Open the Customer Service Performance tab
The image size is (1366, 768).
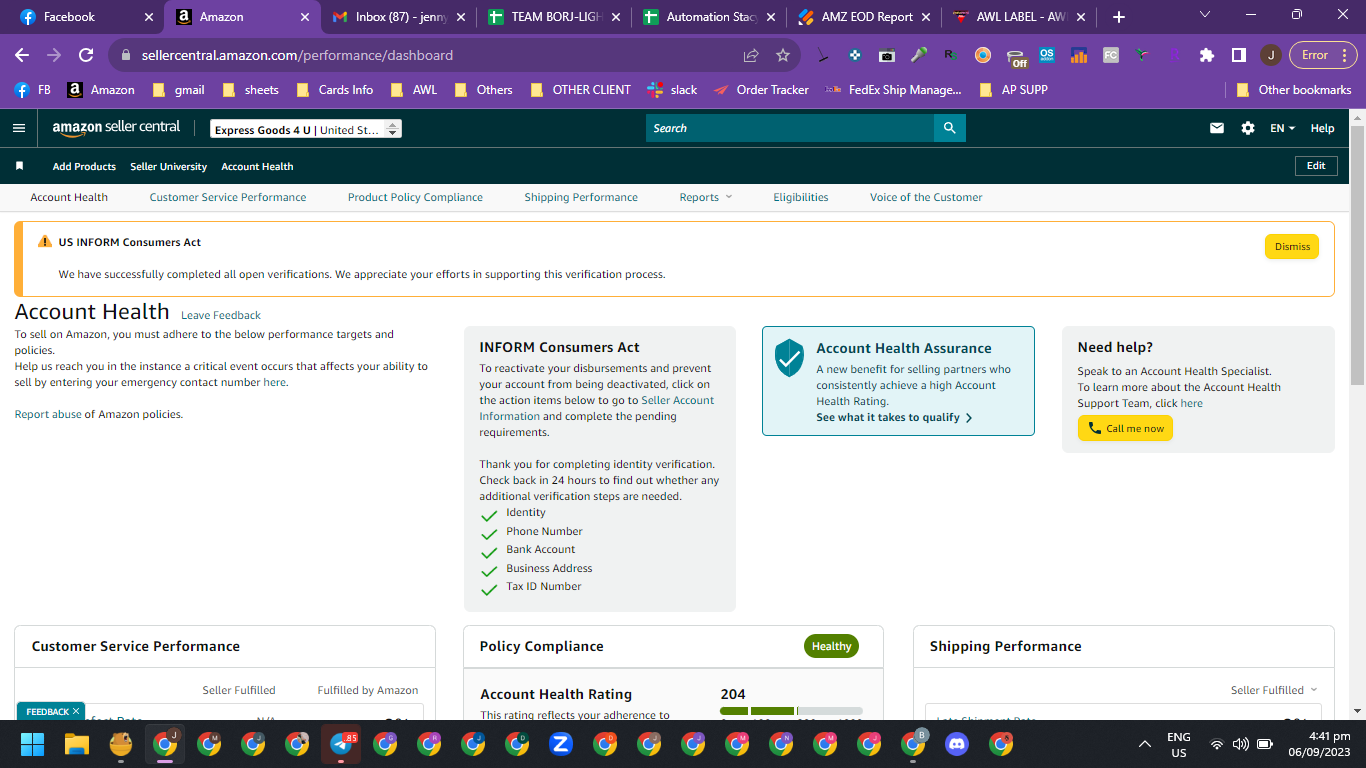(228, 197)
